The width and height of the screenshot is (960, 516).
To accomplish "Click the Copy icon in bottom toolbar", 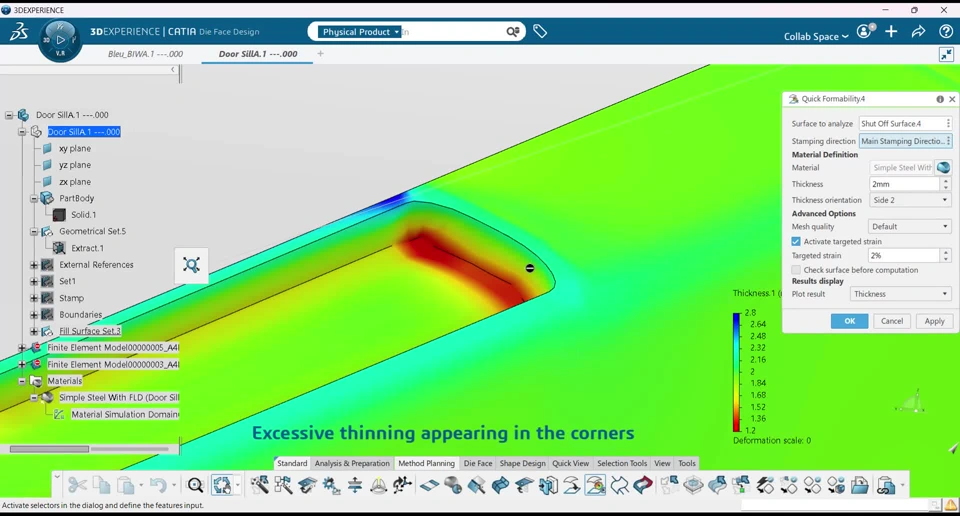I will coord(102,485).
